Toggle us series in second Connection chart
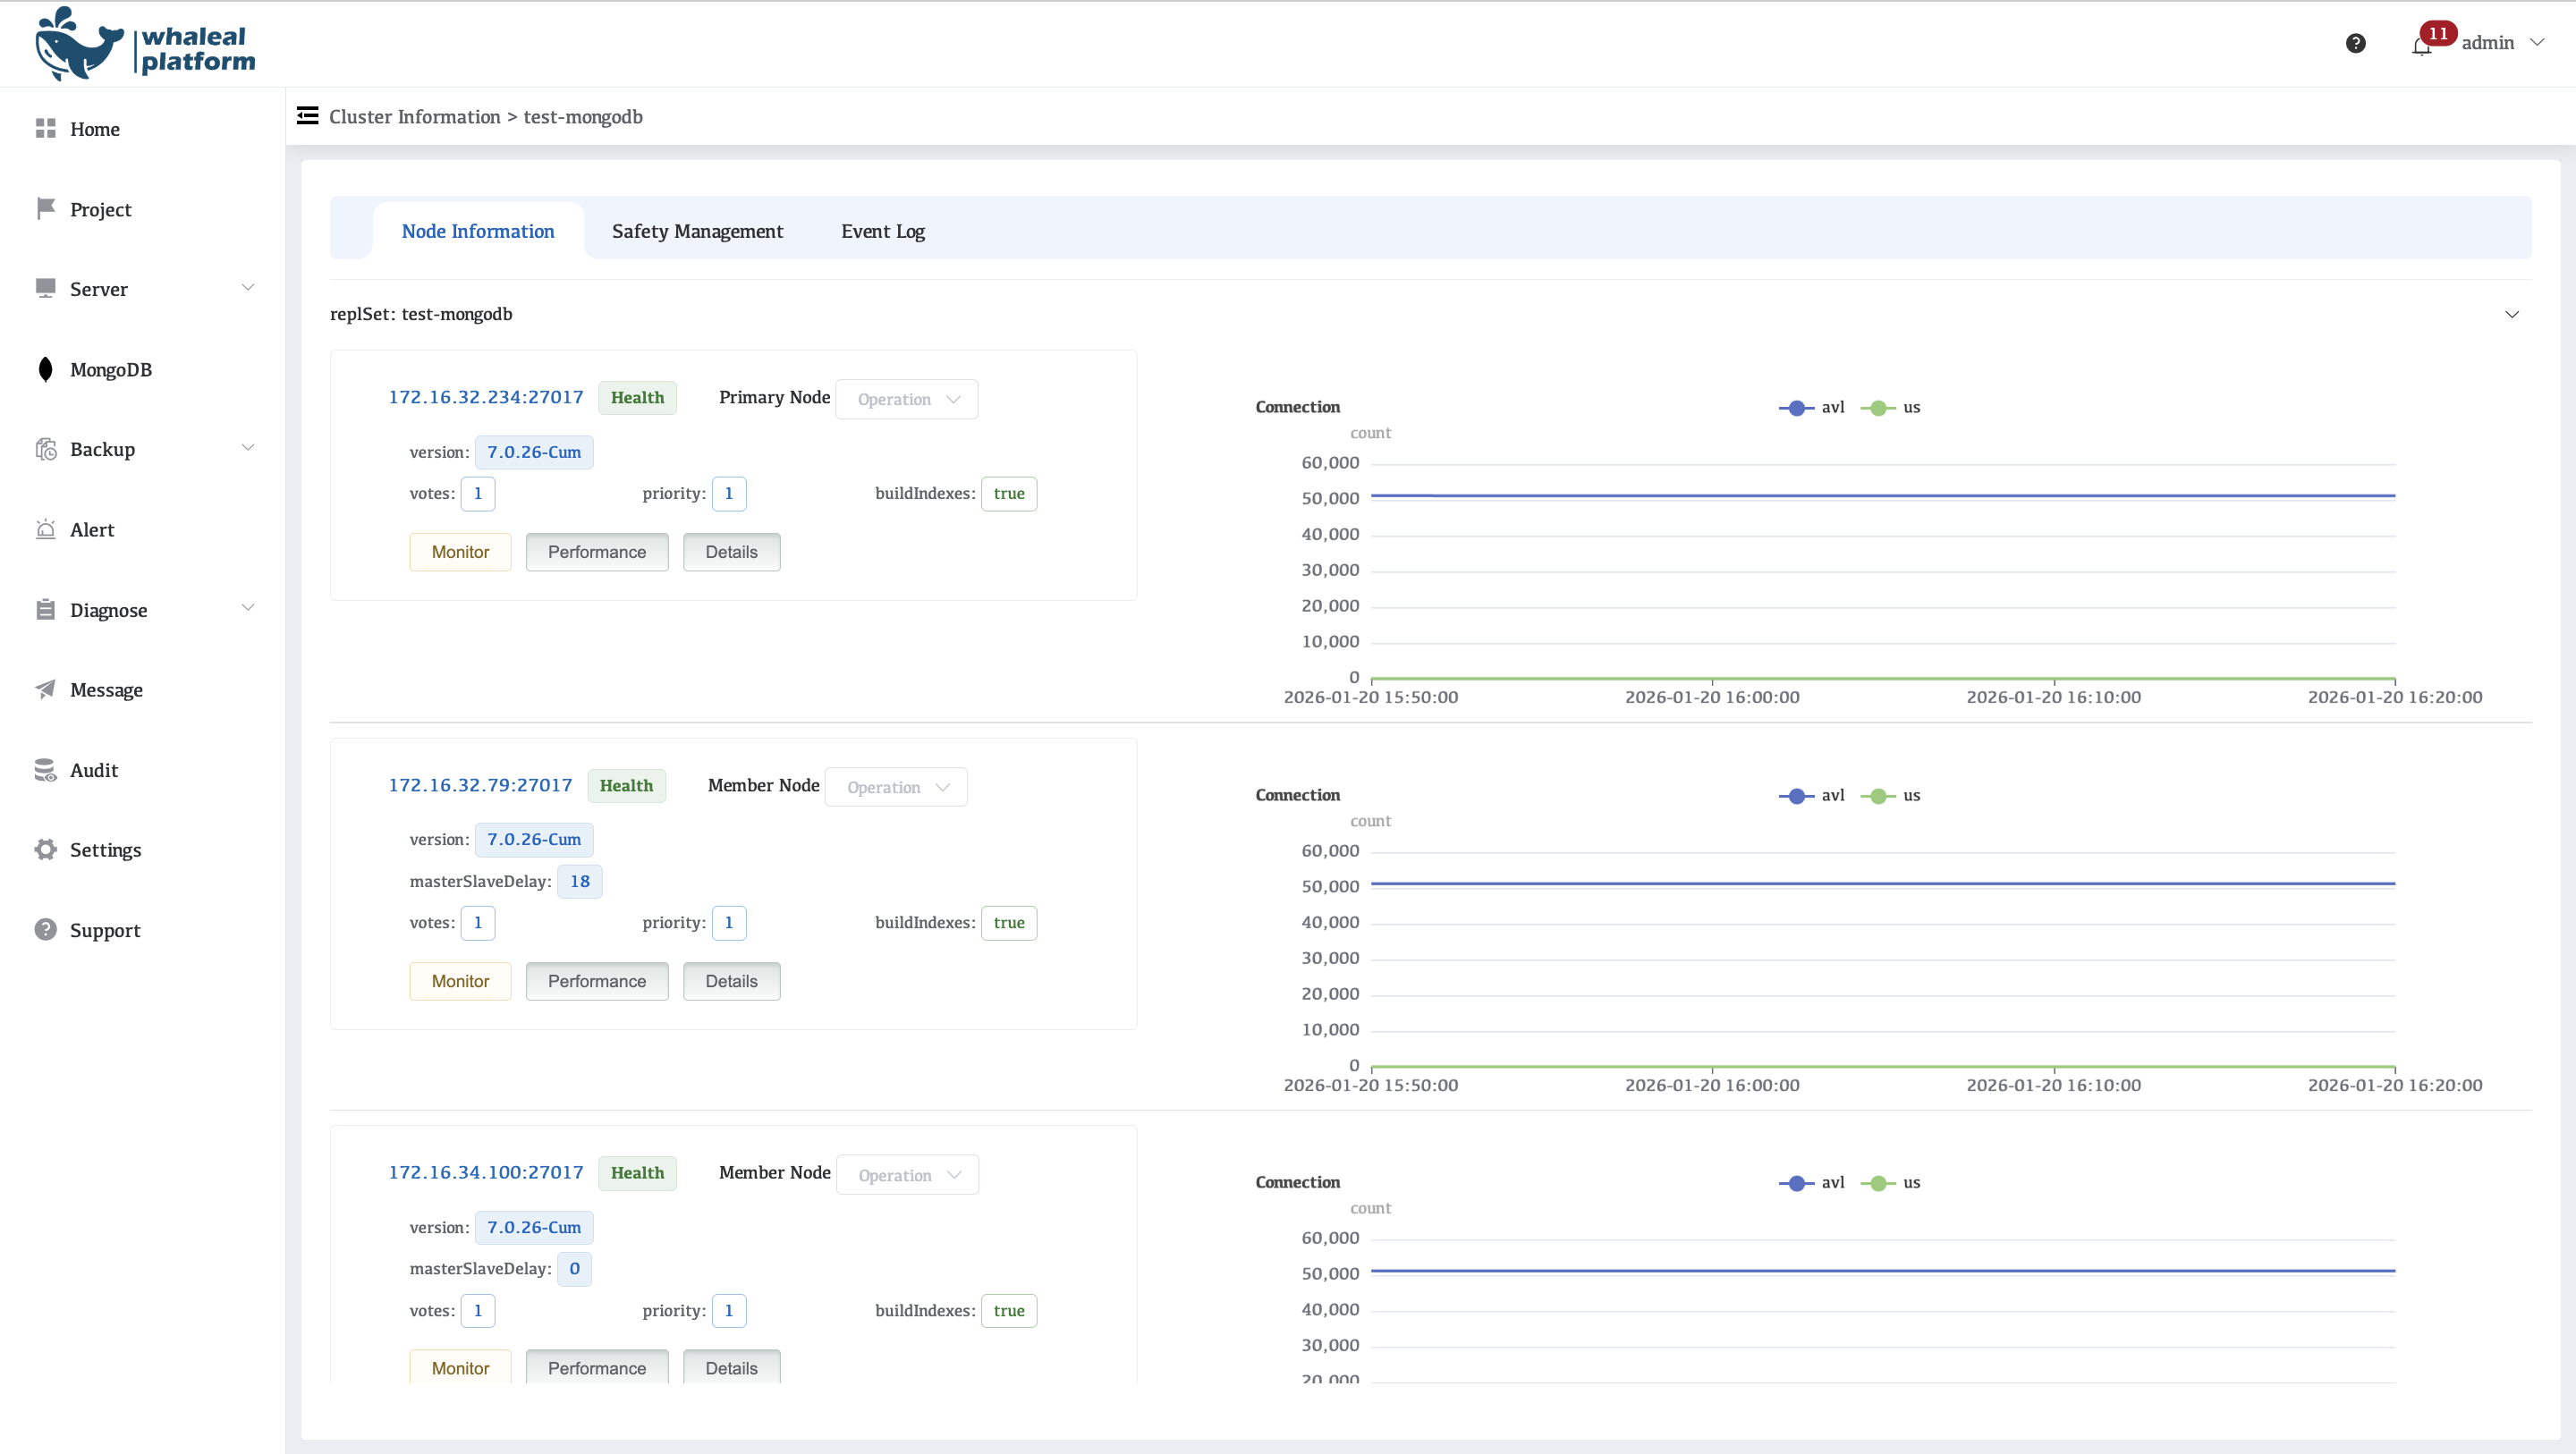This screenshot has height=1454, width=2576. (1890, 795)
